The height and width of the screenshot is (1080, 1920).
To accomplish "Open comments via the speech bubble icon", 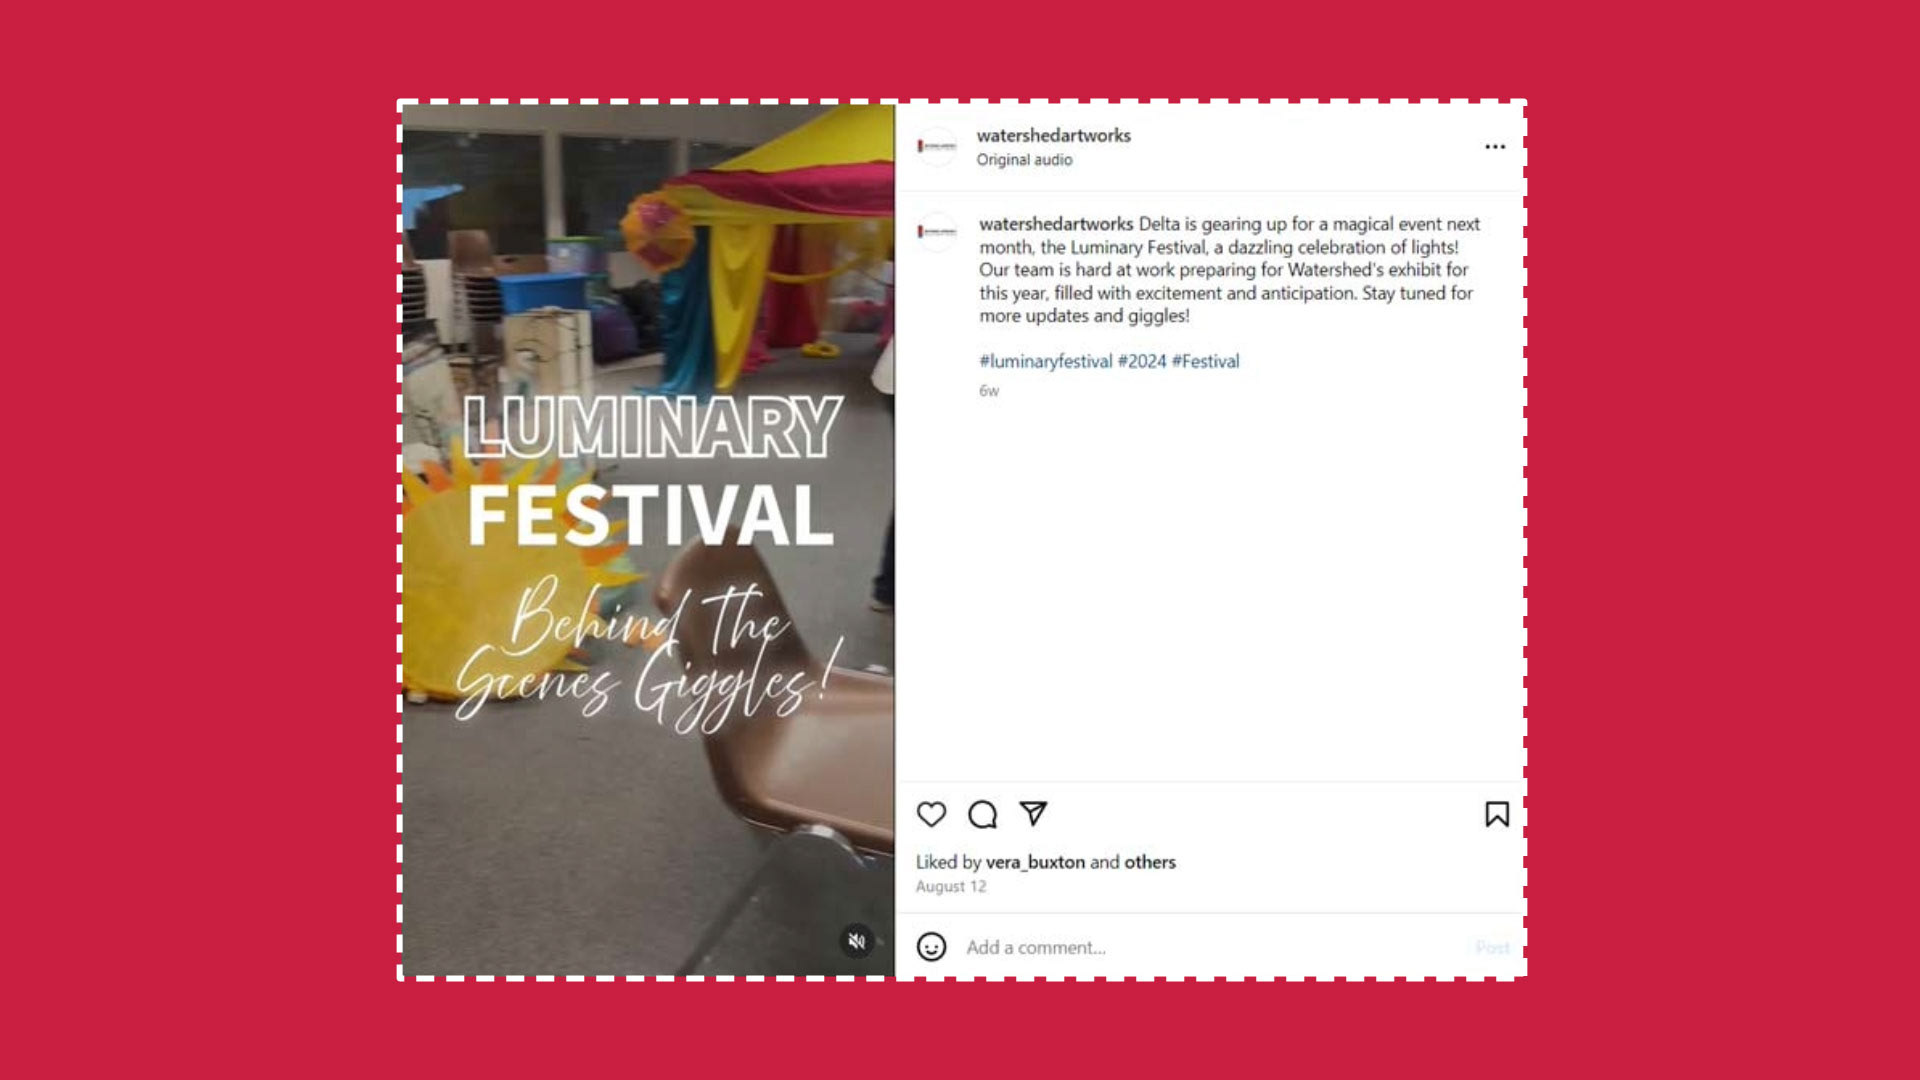I will click(983, 815).
